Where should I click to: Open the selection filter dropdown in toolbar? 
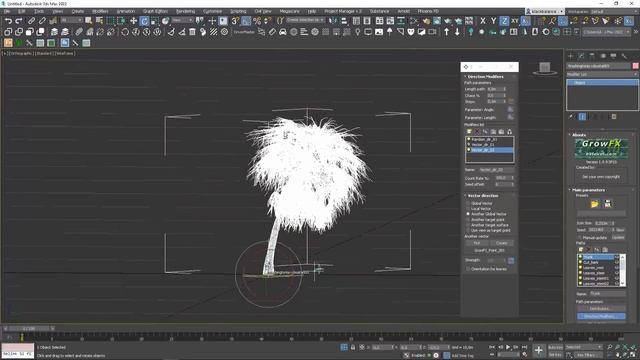click(x=71, y=20)
